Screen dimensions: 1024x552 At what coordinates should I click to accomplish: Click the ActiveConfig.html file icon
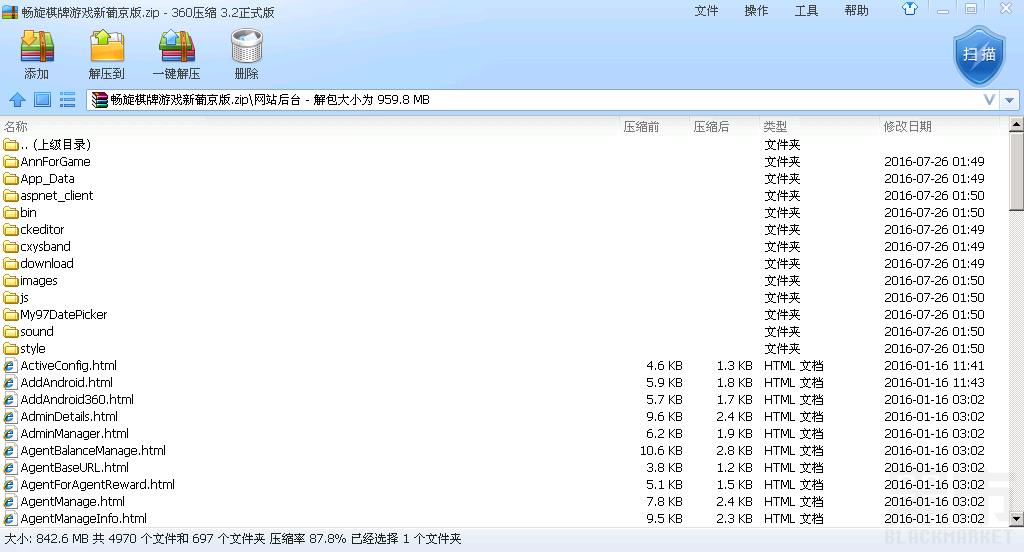coord(10,365)
